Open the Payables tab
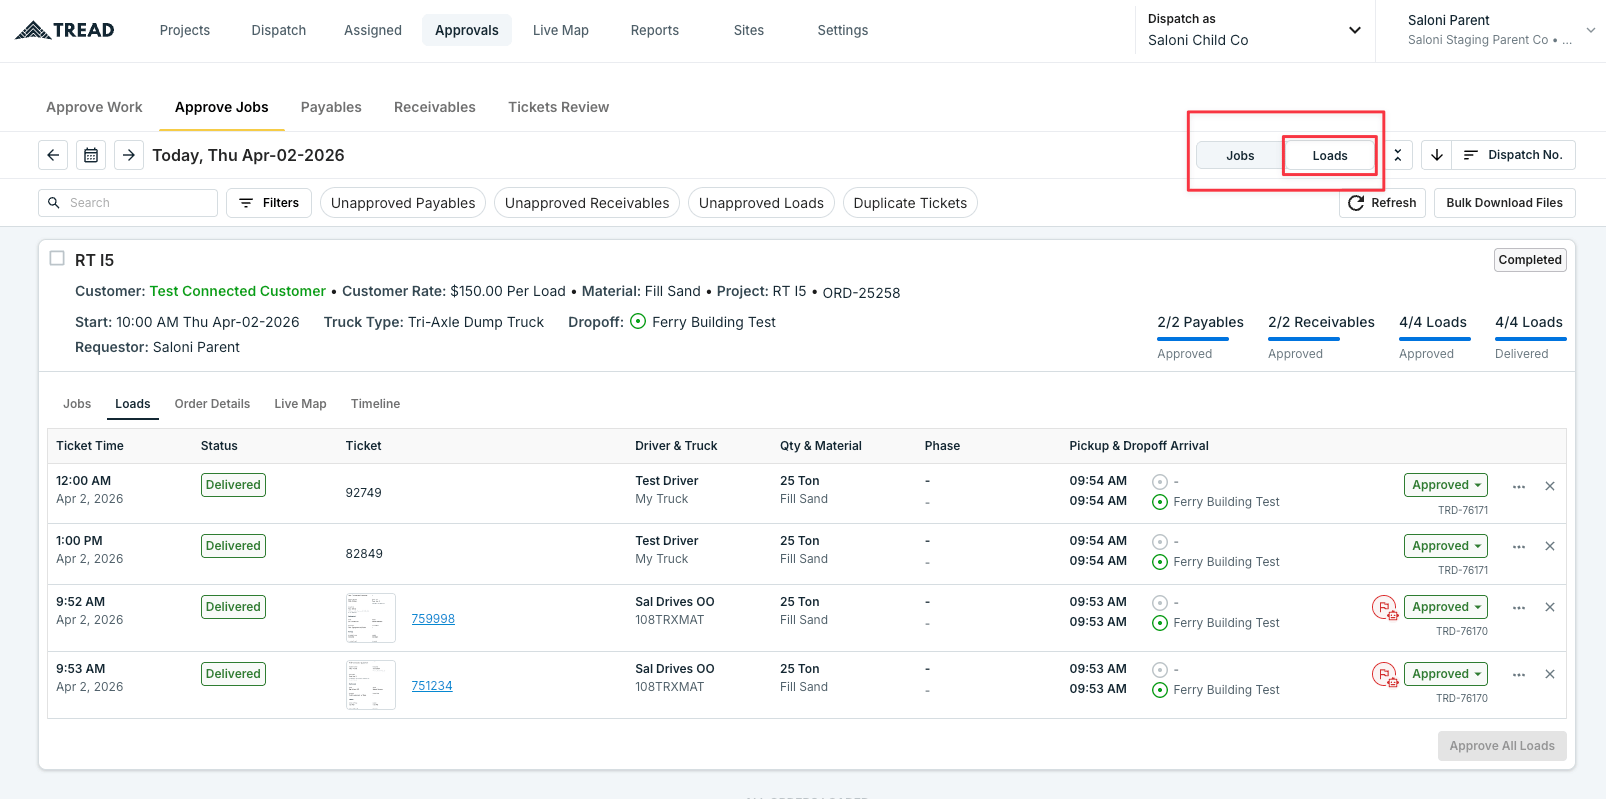 click(x=331, y=107)
